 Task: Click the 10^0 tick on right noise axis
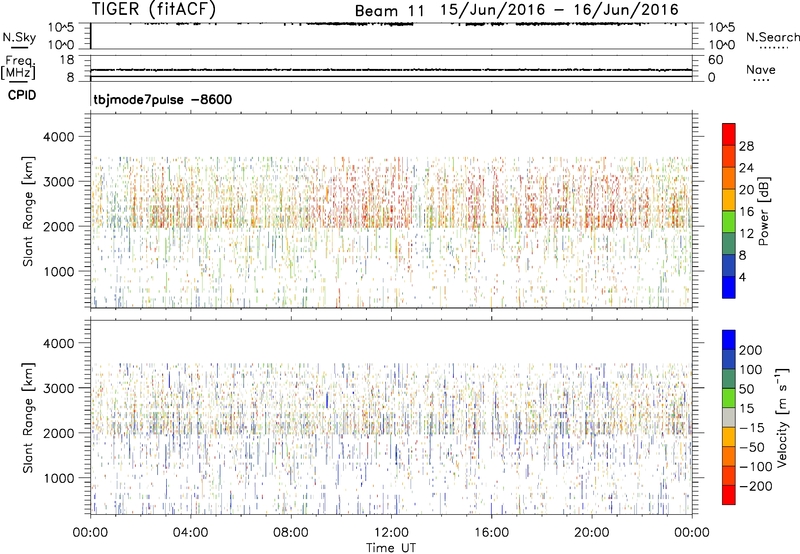pos(721,45)
